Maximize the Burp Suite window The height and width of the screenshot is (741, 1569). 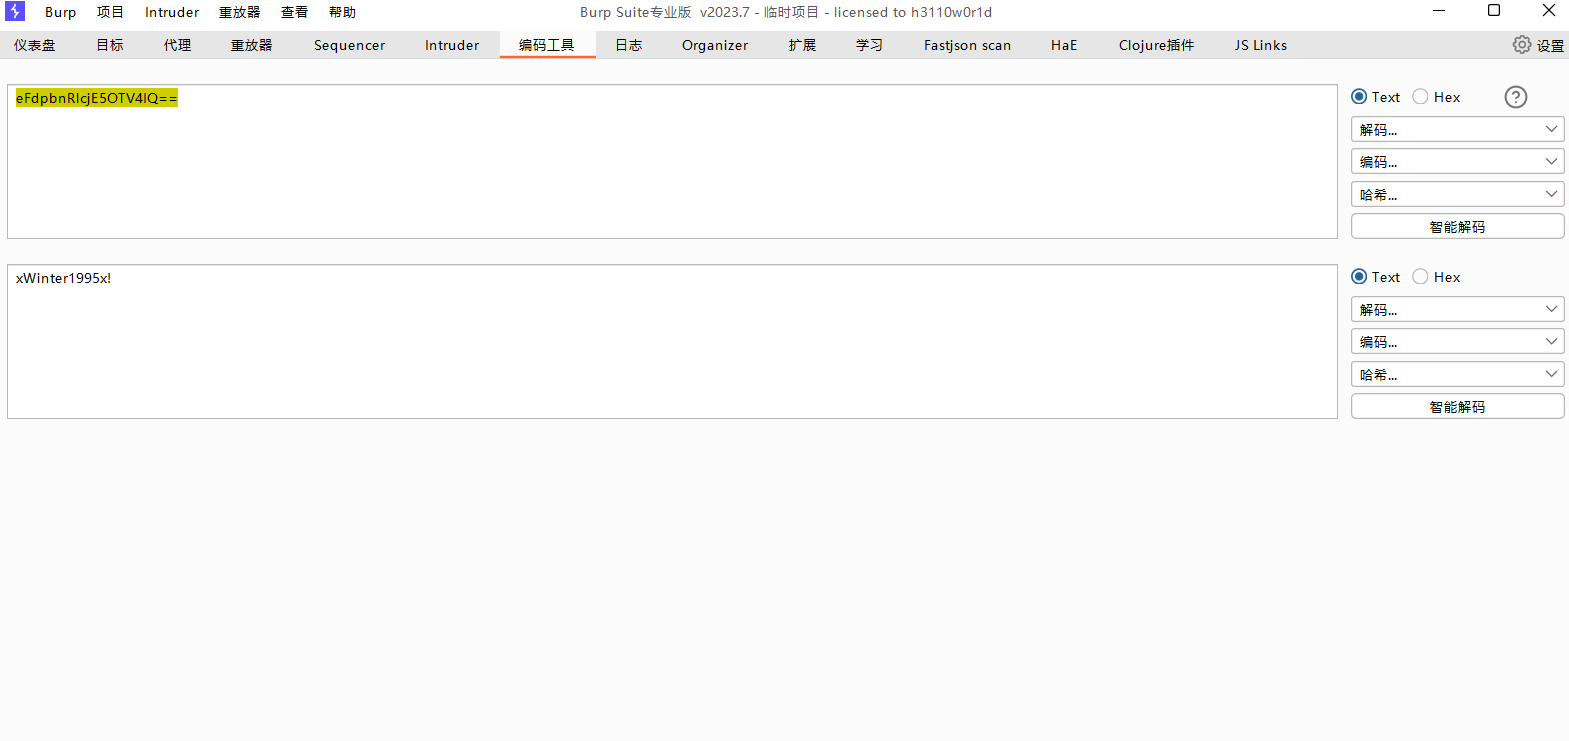1494,11
